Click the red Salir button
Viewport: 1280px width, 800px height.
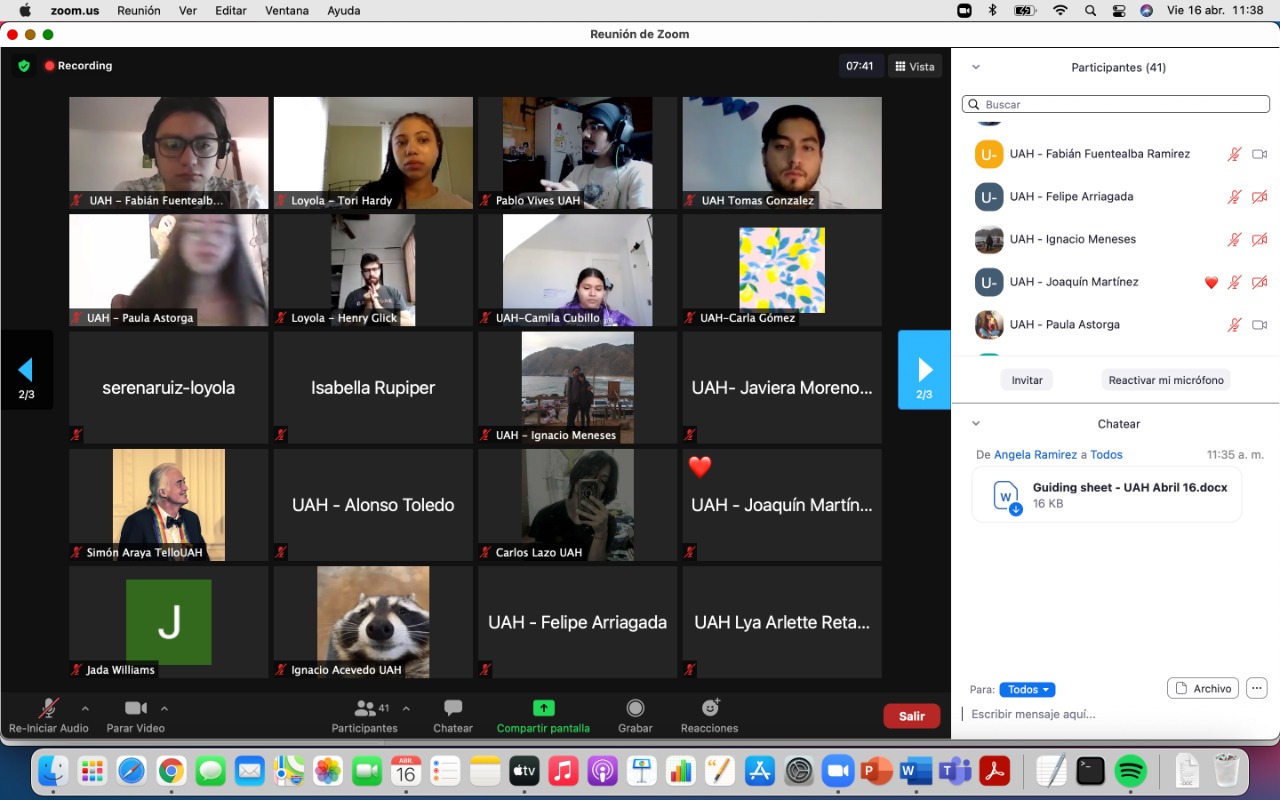click(x=911, y=716)
